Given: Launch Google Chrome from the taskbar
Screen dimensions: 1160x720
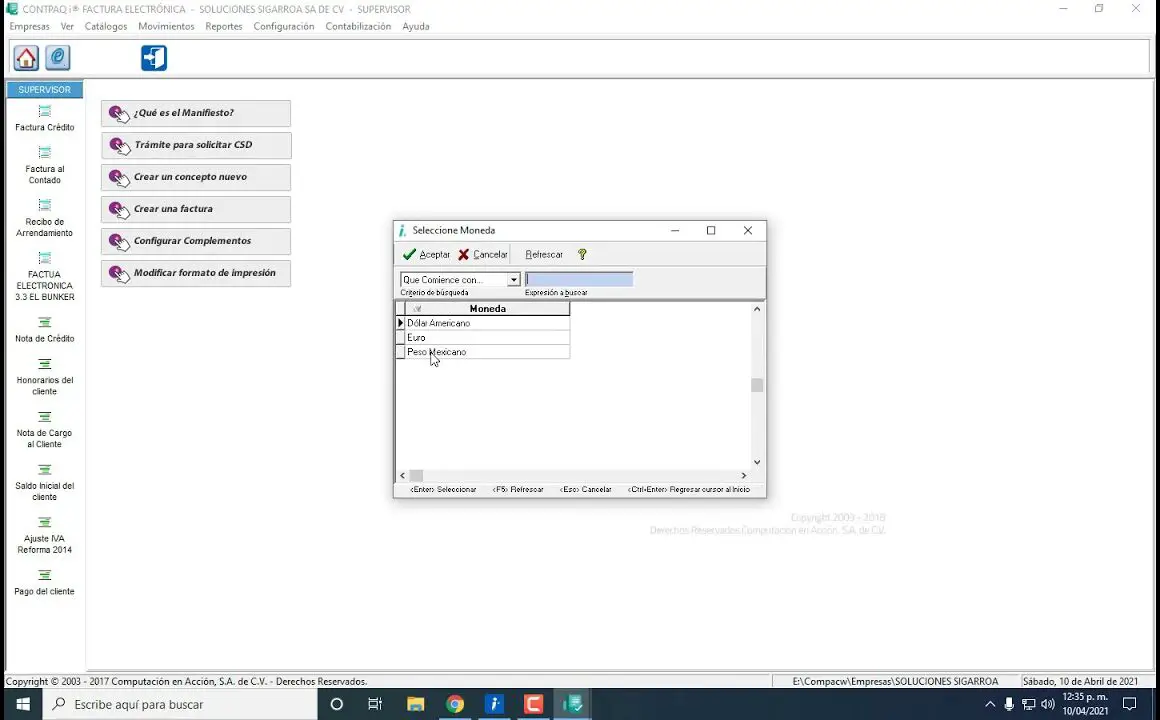Looking at the screenshot, I should (455, 704).
